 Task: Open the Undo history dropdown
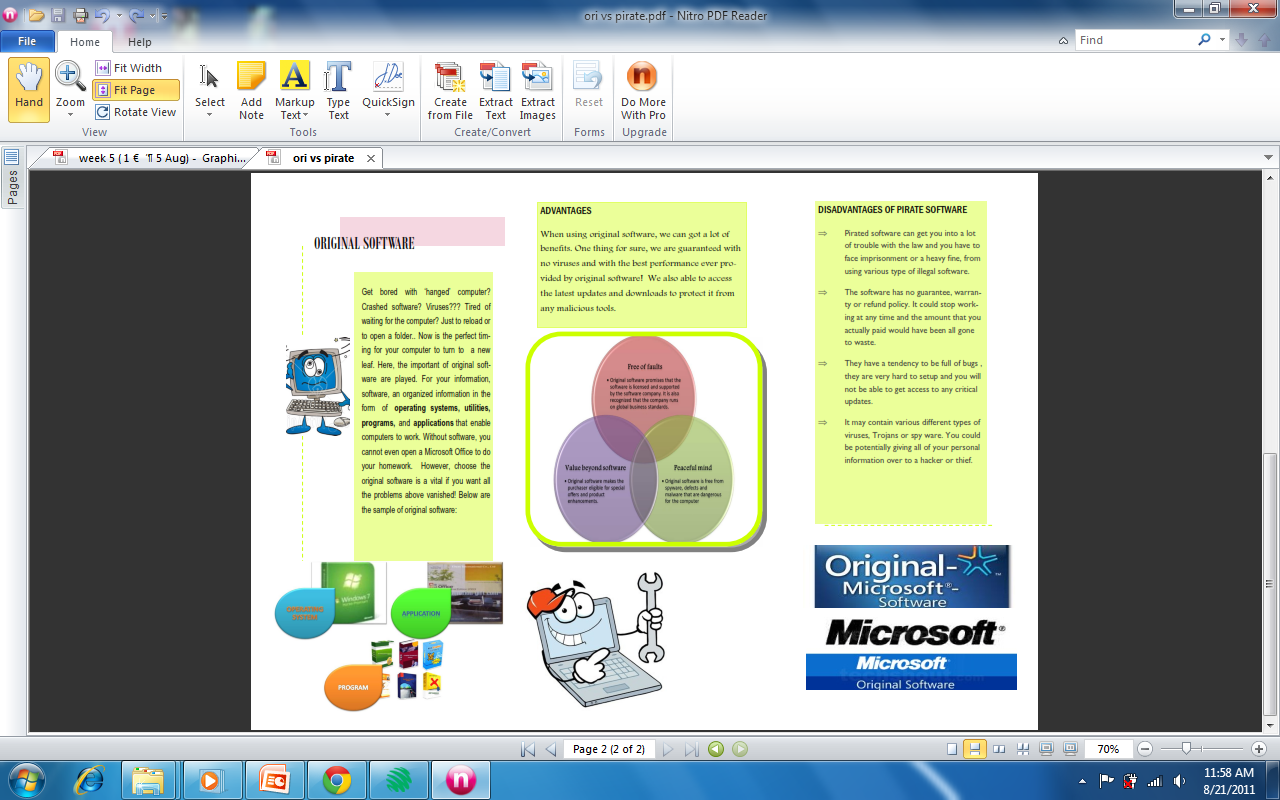(118, 16)
